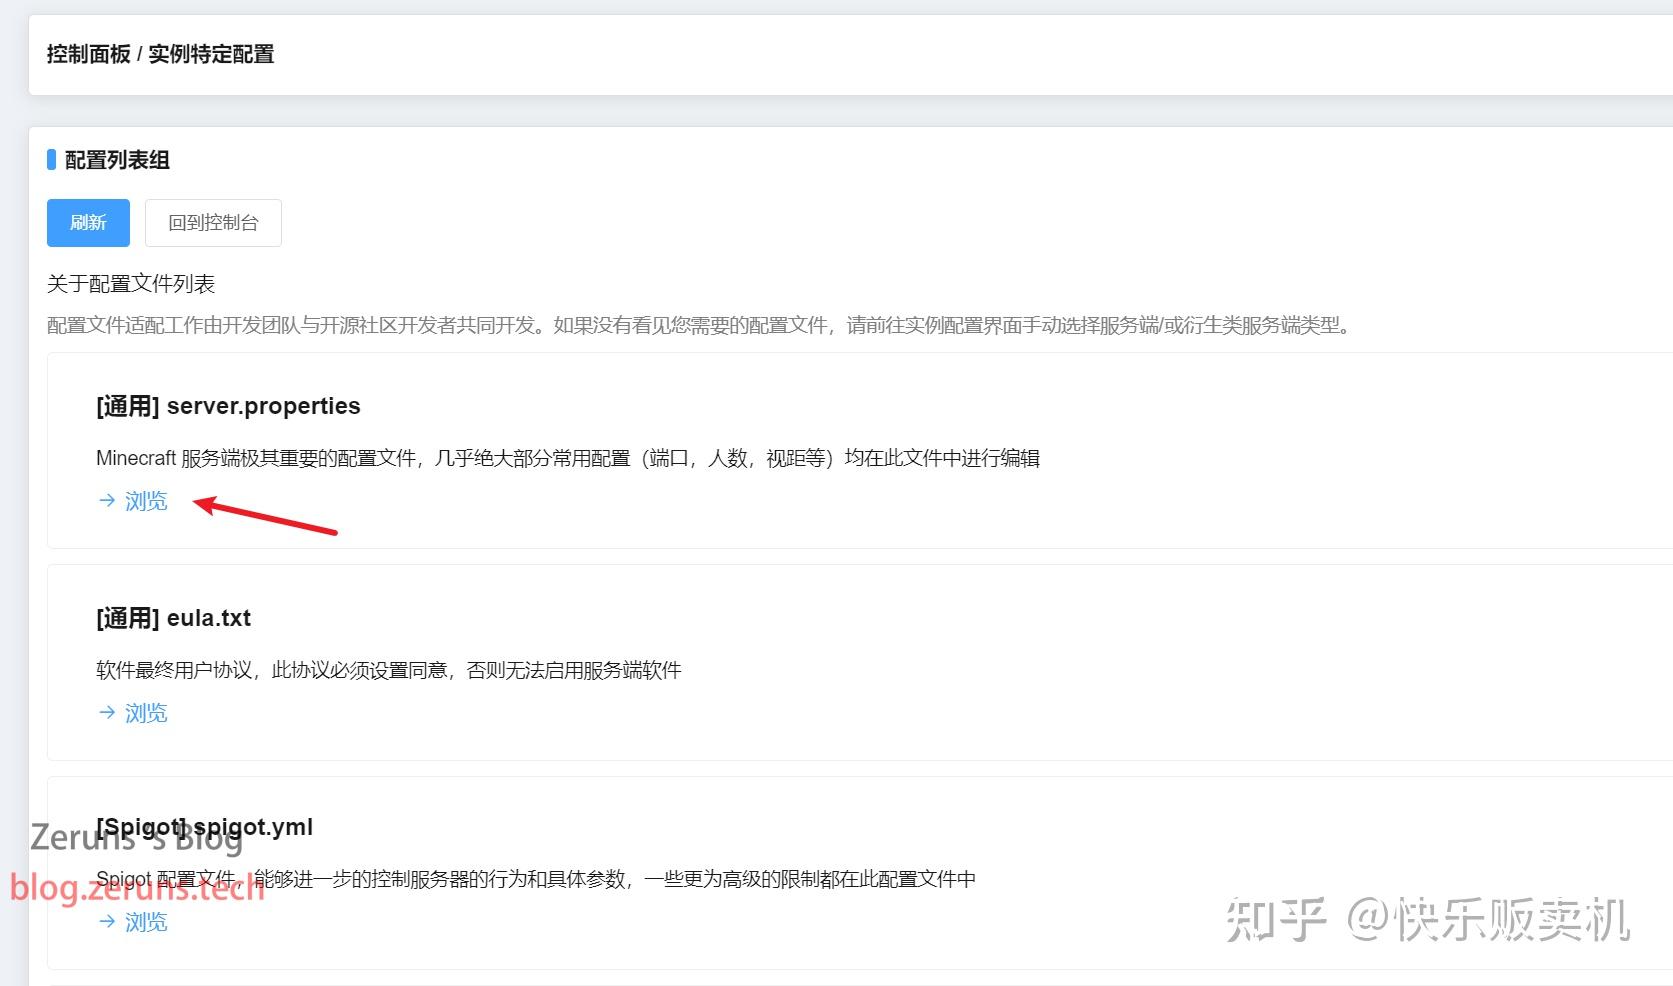Click the arrow icon before eula.txt 浏览

coord(106,712)
